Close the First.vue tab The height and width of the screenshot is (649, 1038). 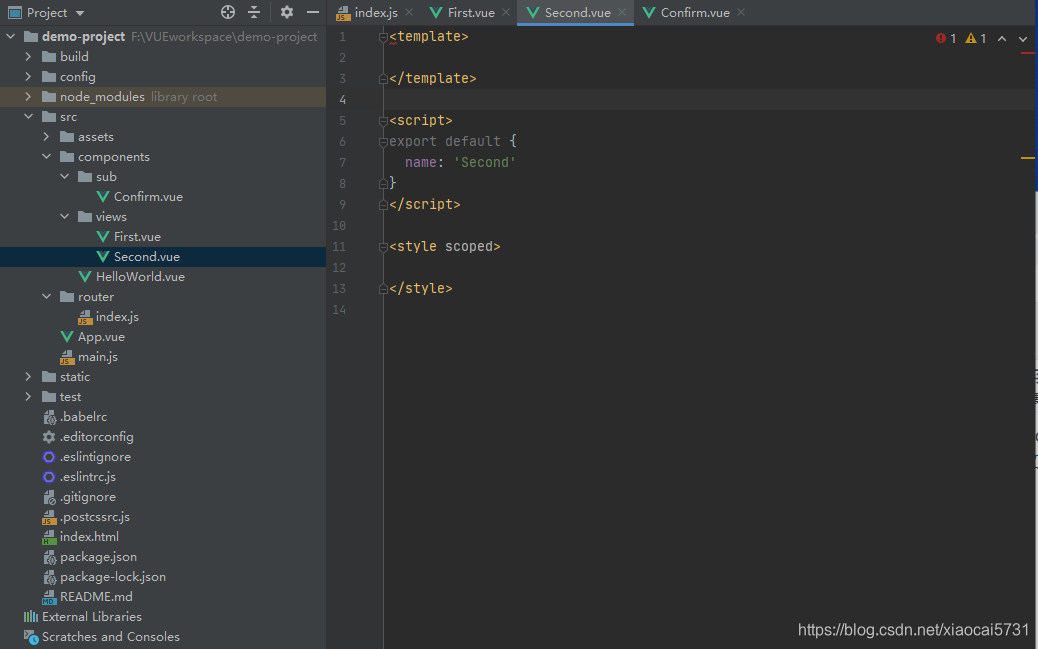506,12
